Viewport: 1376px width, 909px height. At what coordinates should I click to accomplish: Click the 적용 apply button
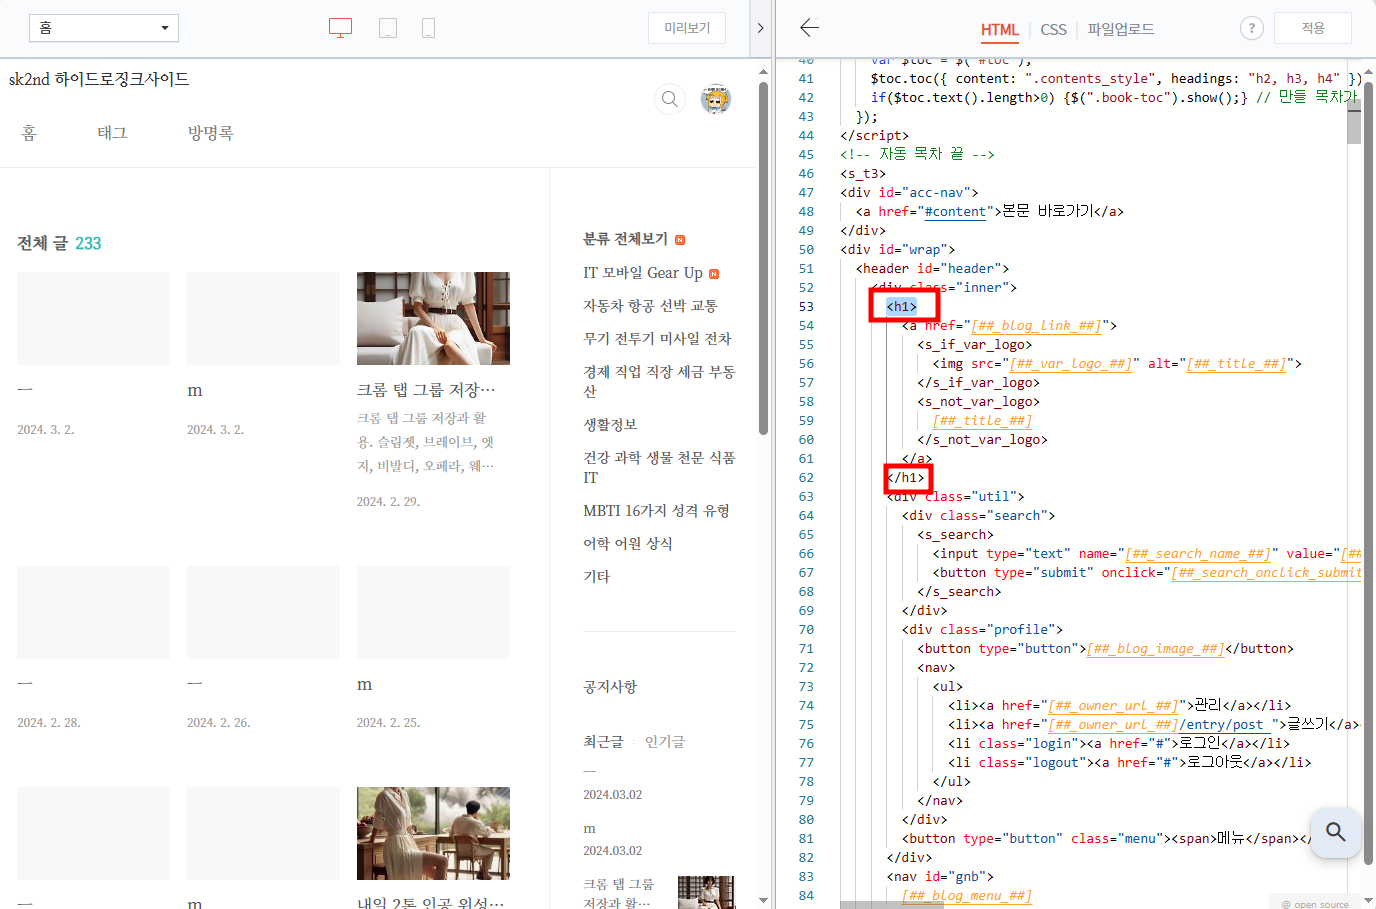coord(1312,28)
